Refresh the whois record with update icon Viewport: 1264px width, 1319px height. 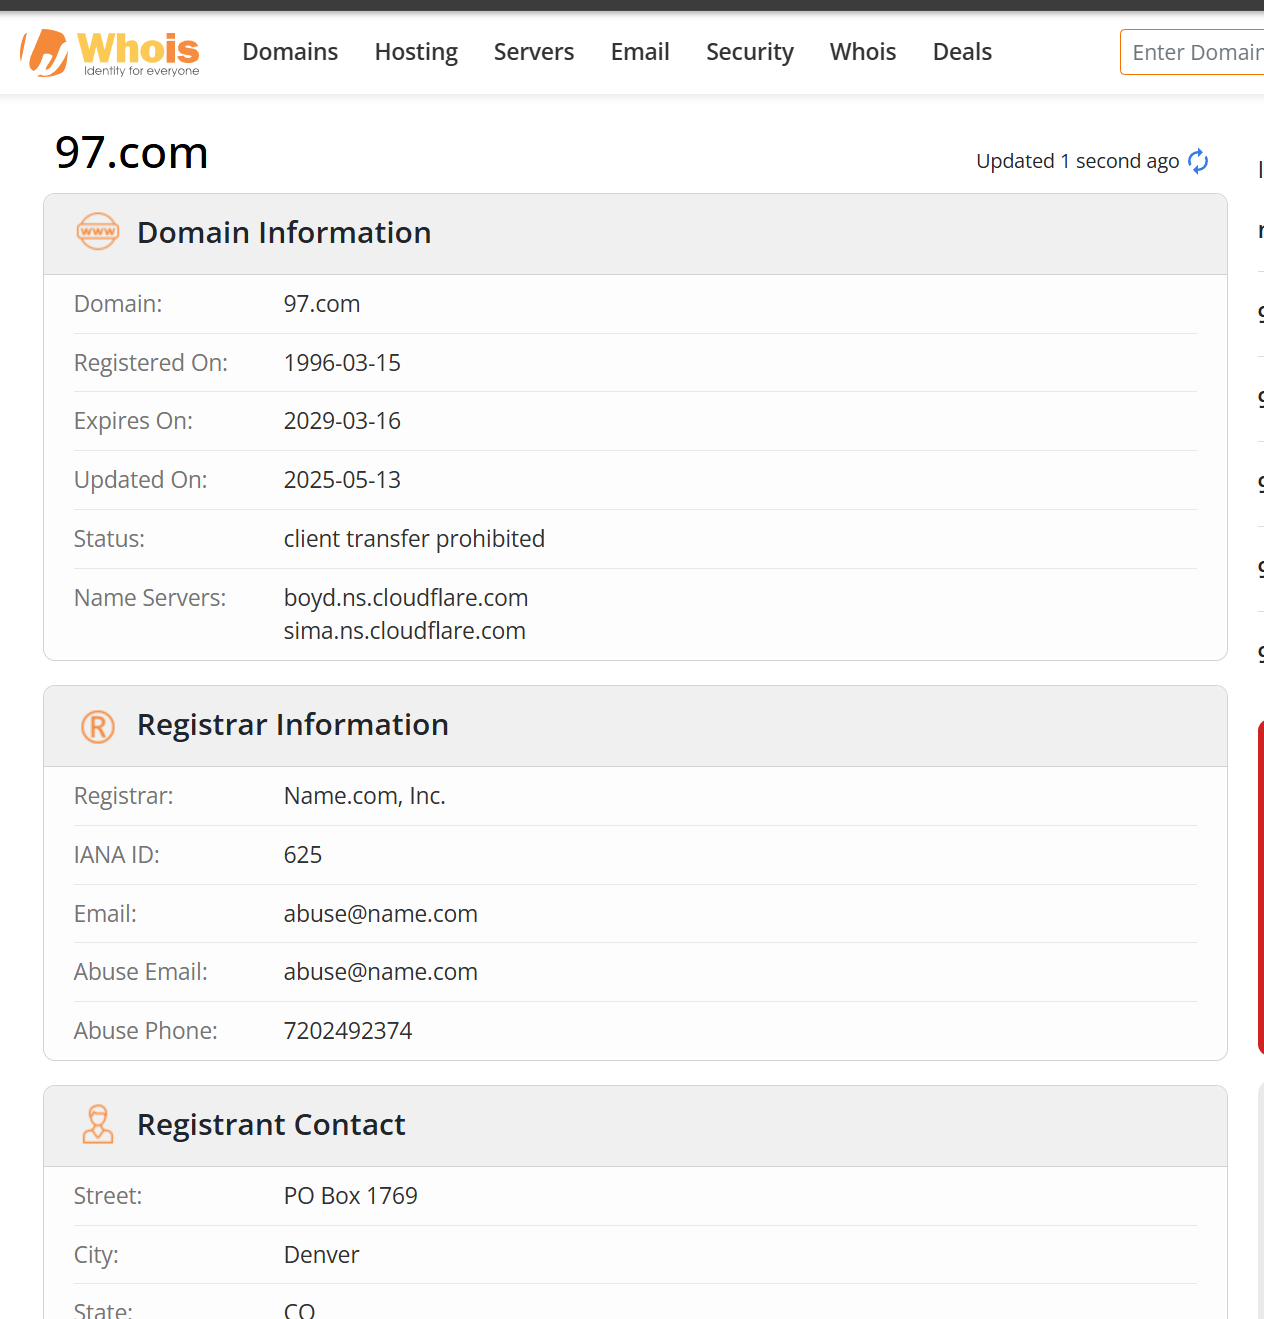pos(1198,161)
